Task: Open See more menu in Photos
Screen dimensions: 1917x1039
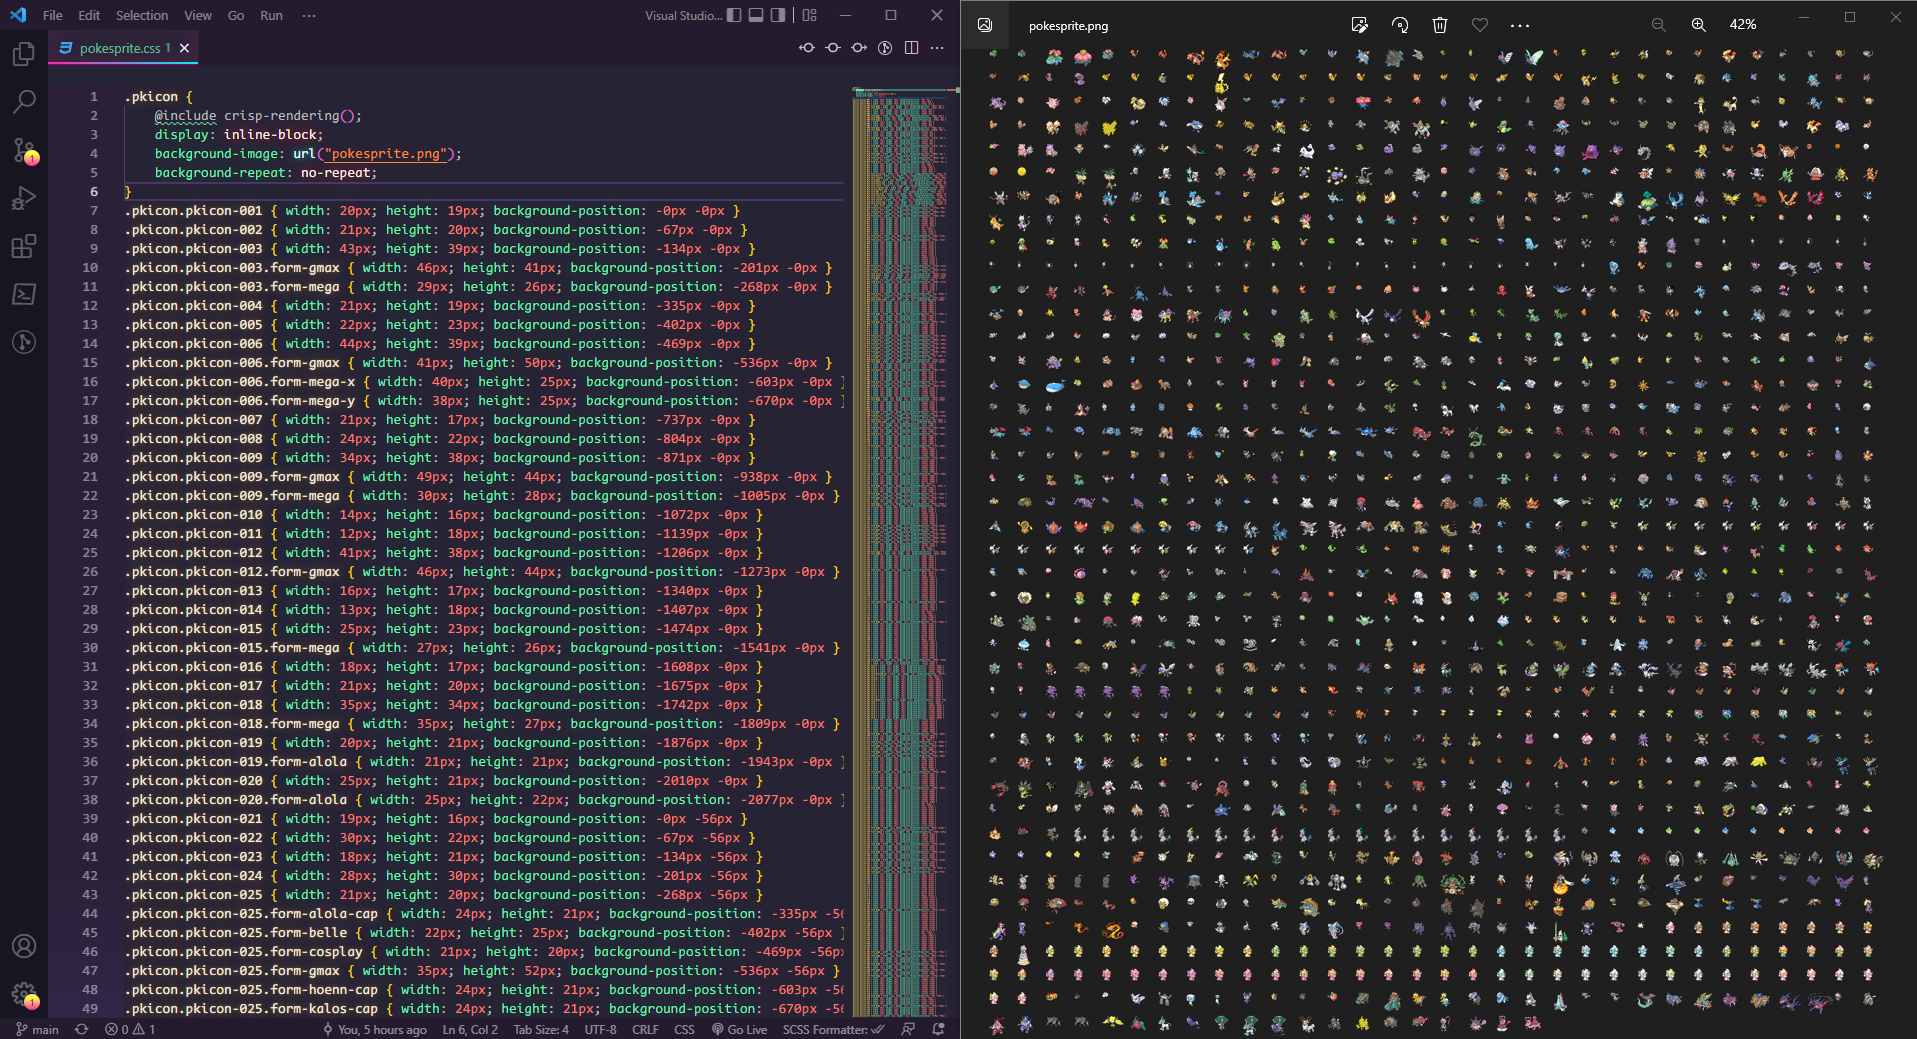Action: pyautogui.click(x=1520, y=25)
